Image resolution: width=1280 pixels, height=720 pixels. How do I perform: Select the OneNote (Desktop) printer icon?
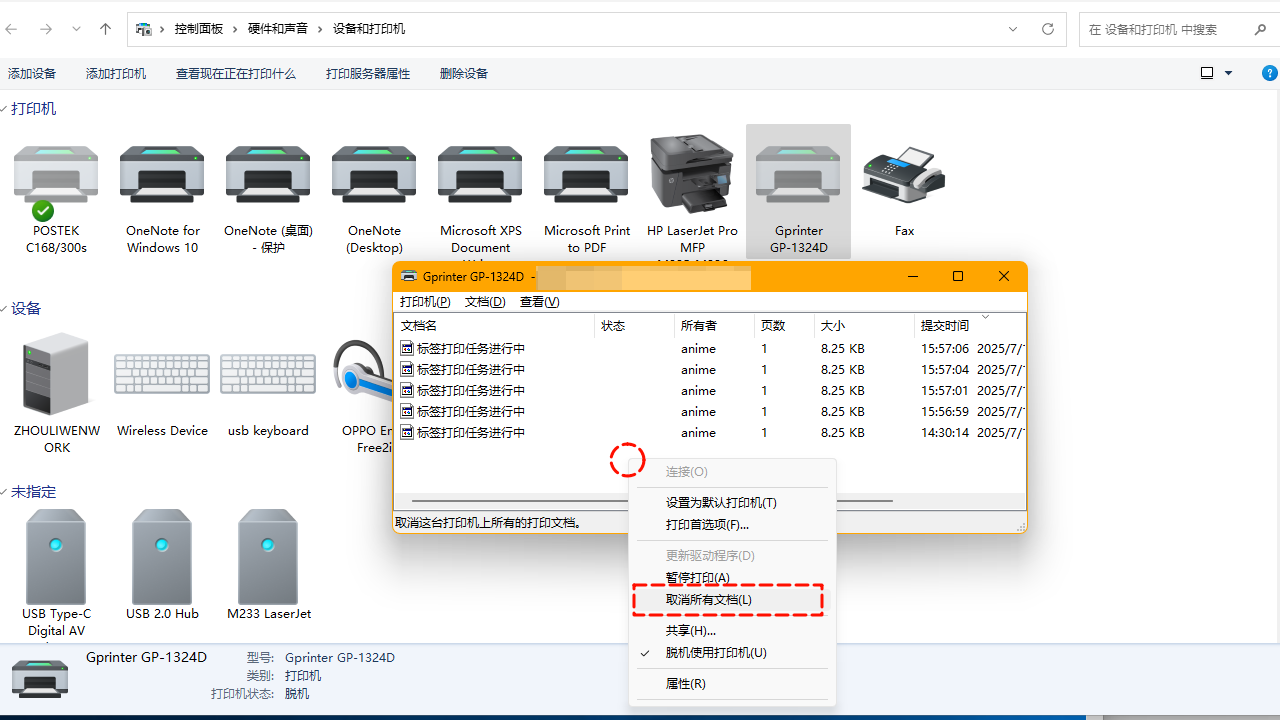pyautogui.click(x=374, y=175)
